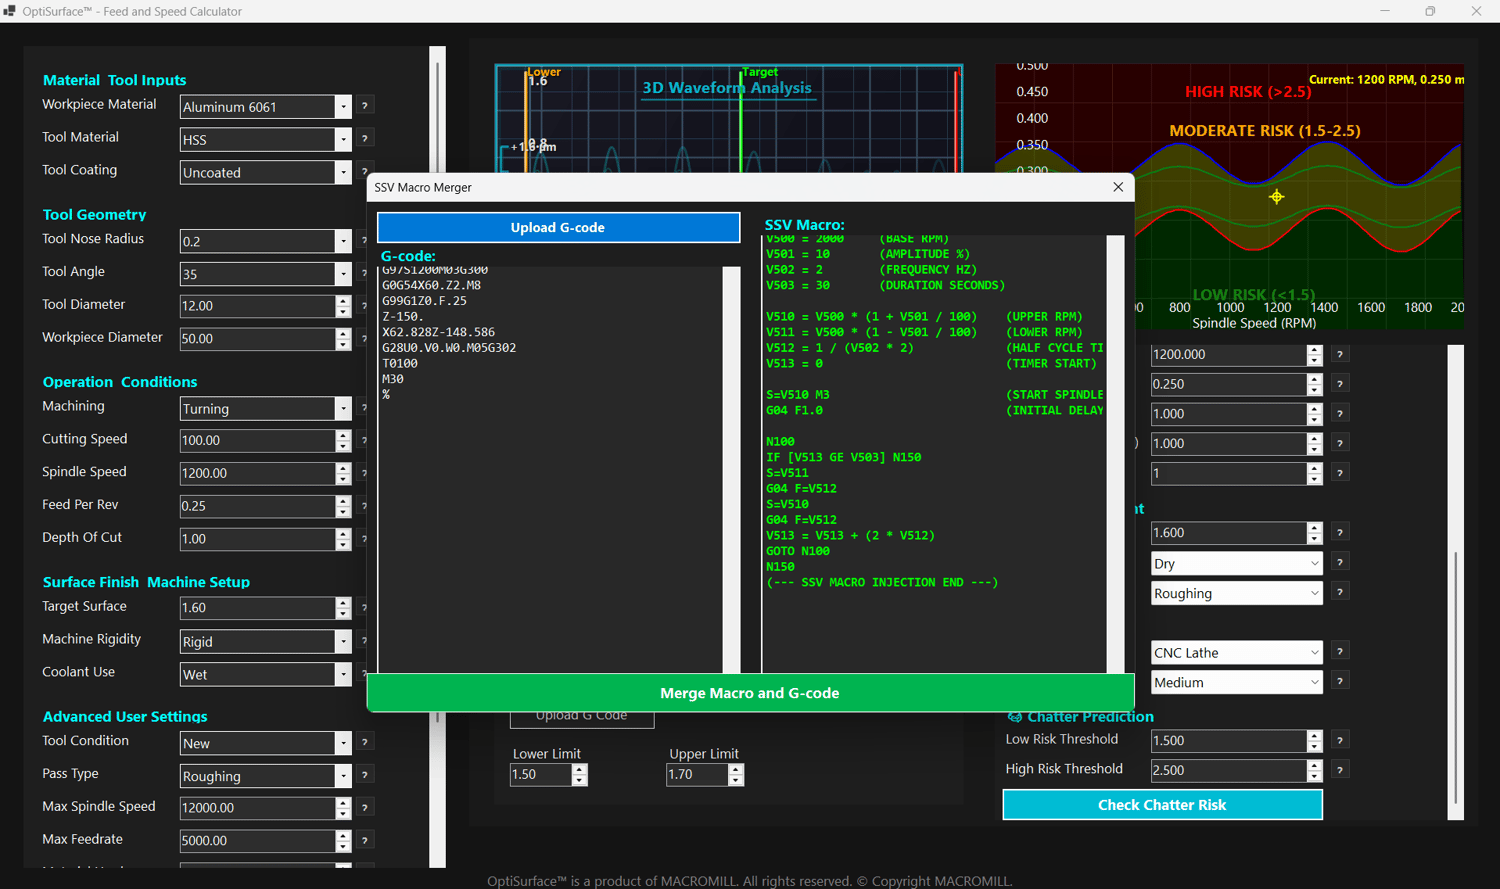Open help for Tool Condition setting
Screen dimensions: 1500x889
click(365, 742)
